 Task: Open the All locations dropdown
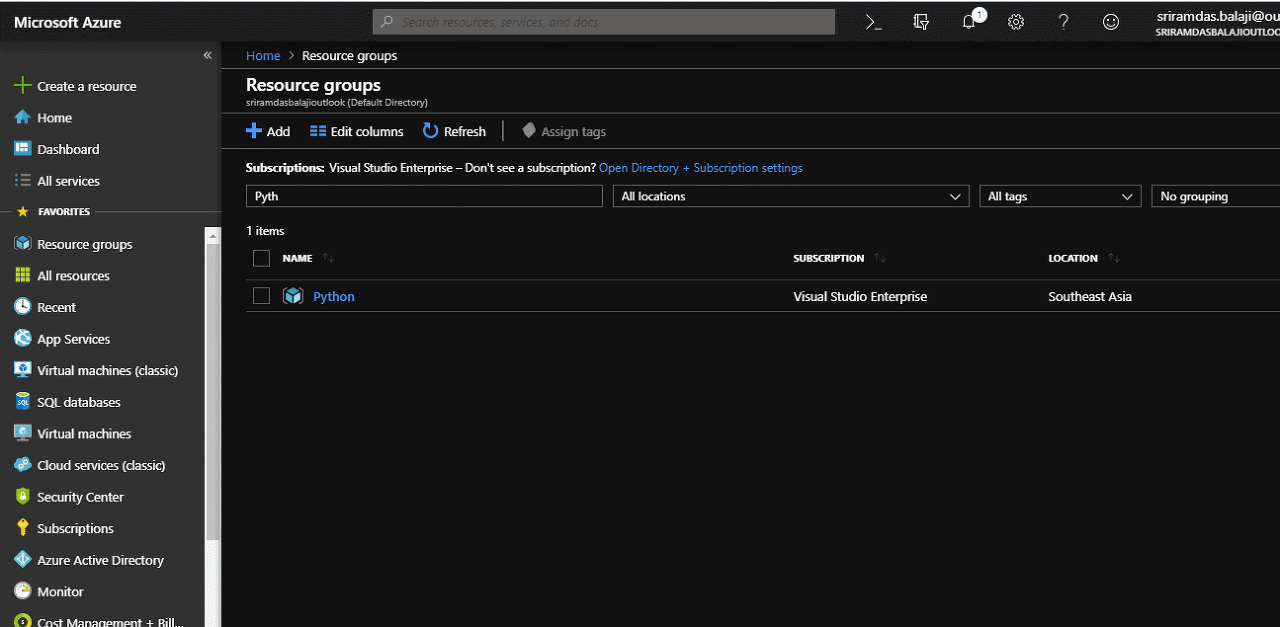(791, 196)
